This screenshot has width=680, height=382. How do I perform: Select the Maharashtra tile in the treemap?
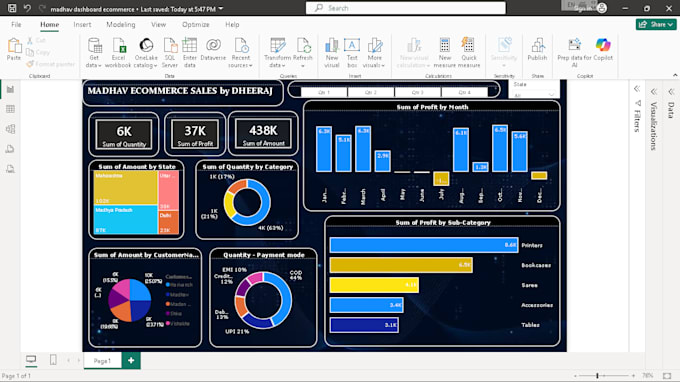(x=125, y=187)
